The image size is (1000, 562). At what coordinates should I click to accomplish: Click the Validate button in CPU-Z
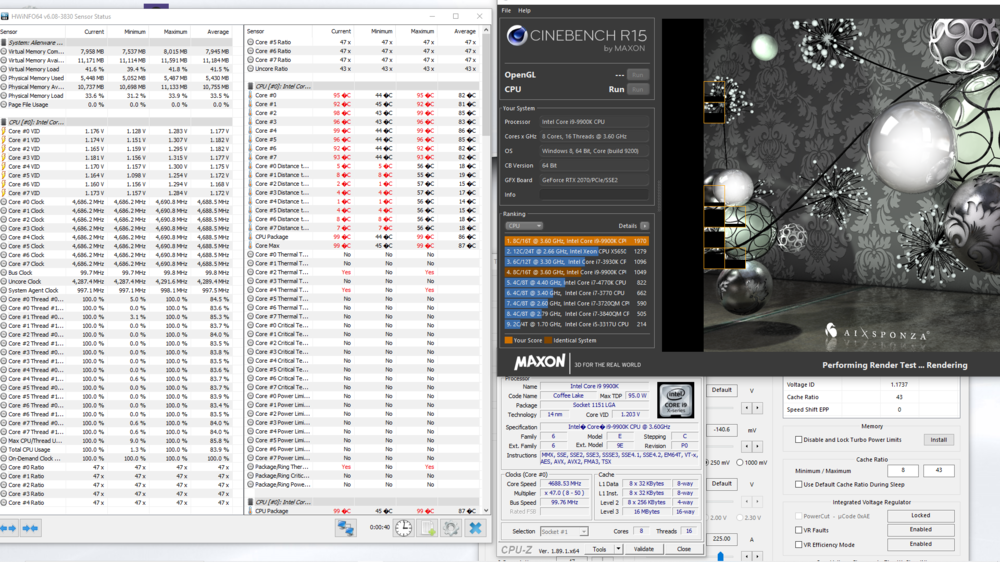[644, 549]
